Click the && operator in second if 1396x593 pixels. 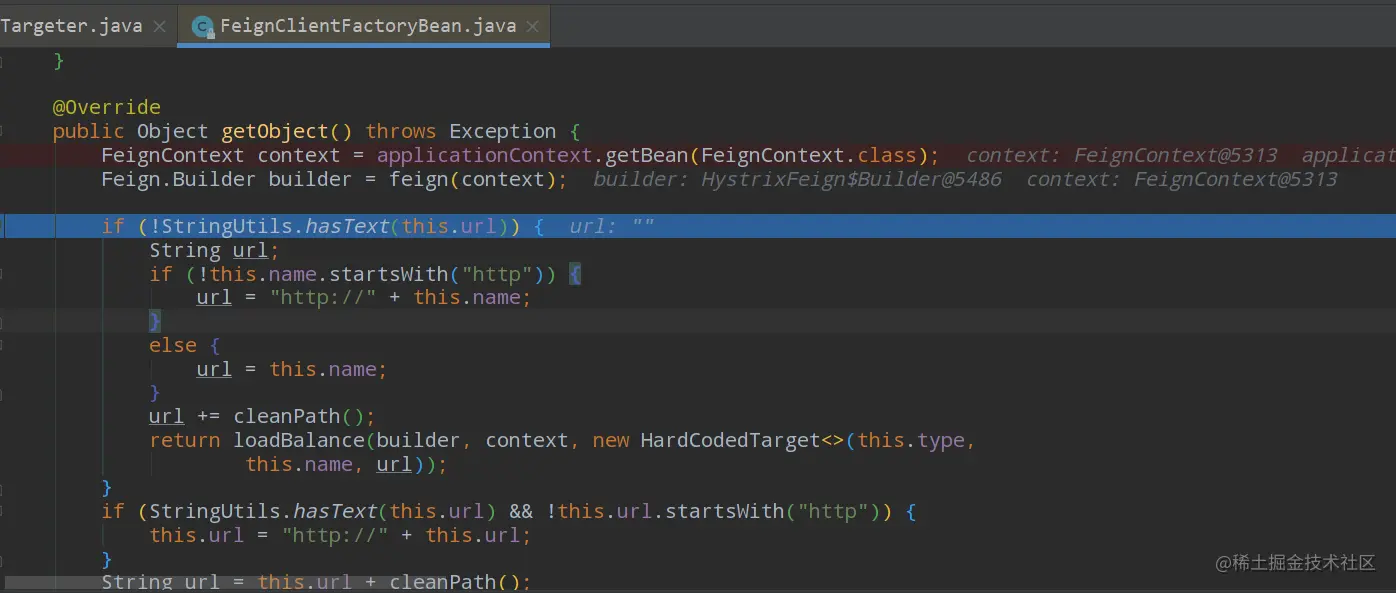point(521,511)
